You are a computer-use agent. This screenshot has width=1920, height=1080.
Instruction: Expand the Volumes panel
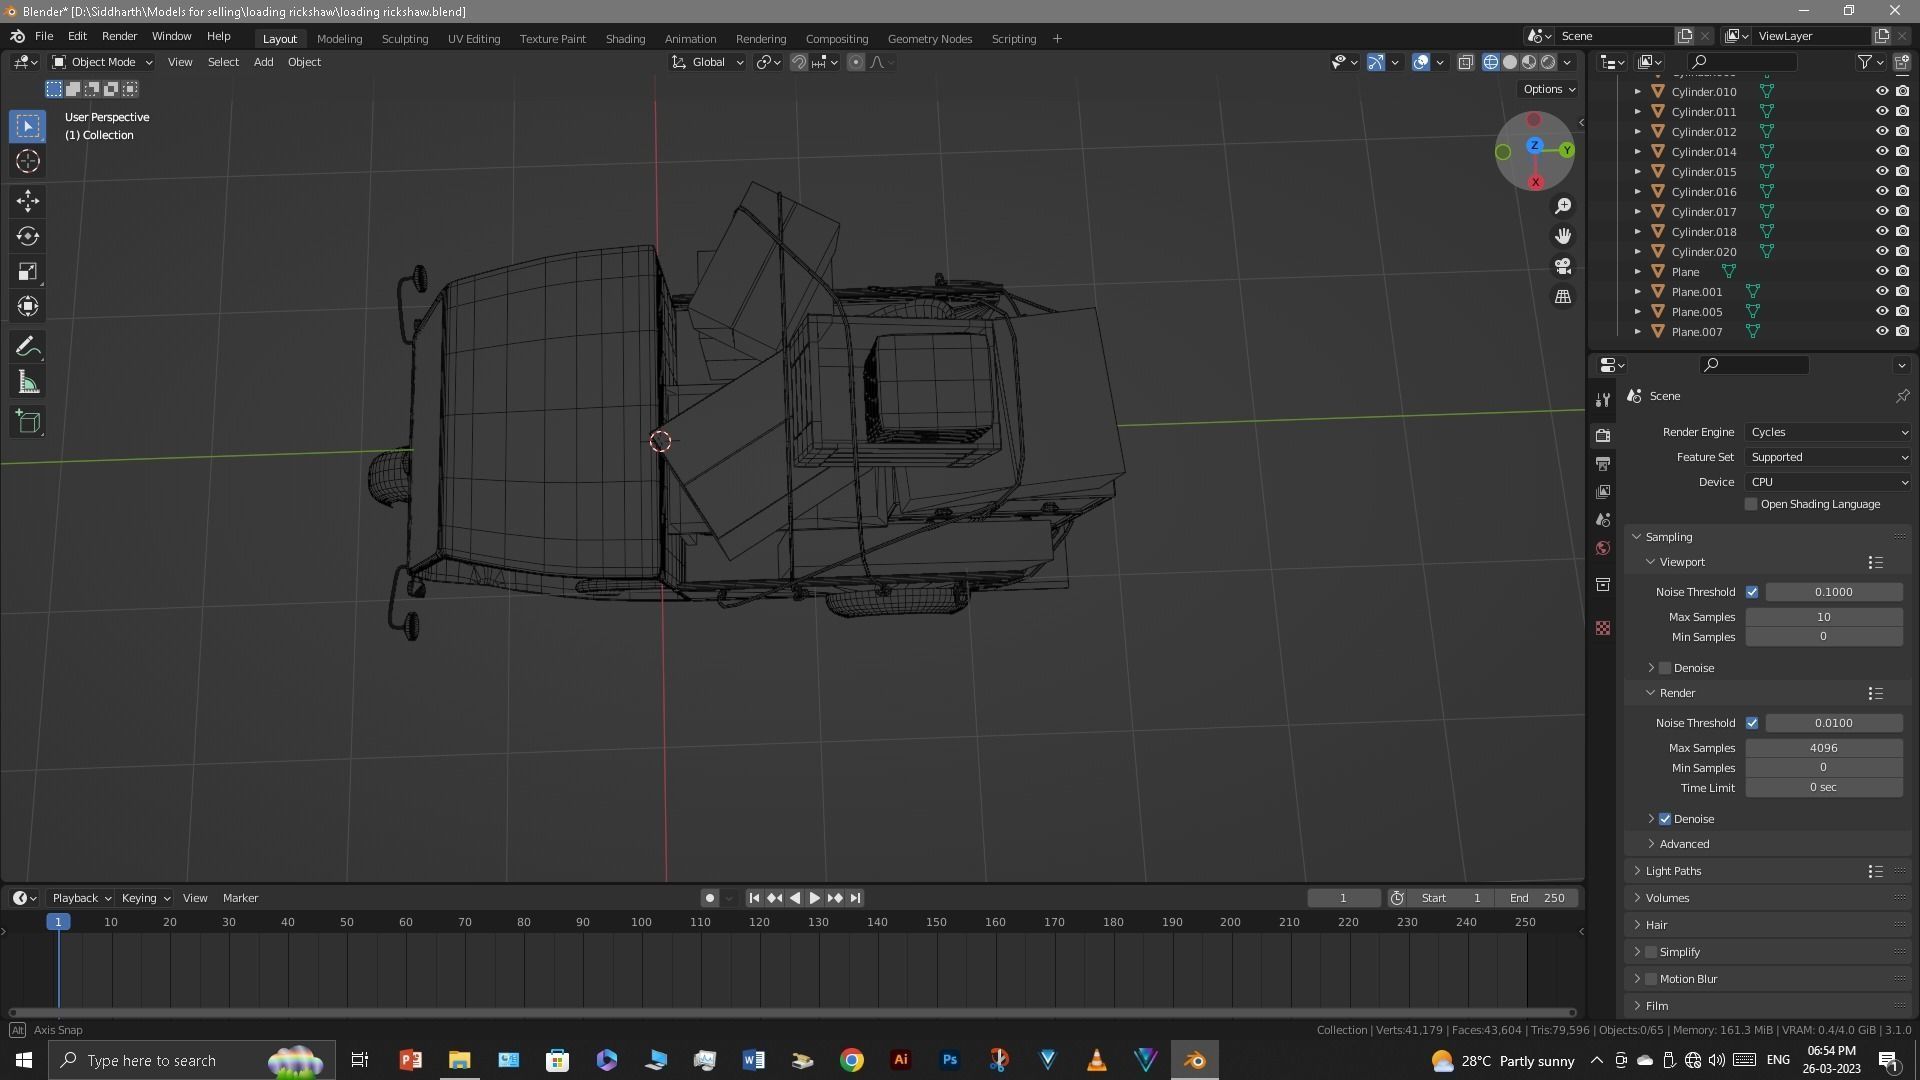(1667, 898)
